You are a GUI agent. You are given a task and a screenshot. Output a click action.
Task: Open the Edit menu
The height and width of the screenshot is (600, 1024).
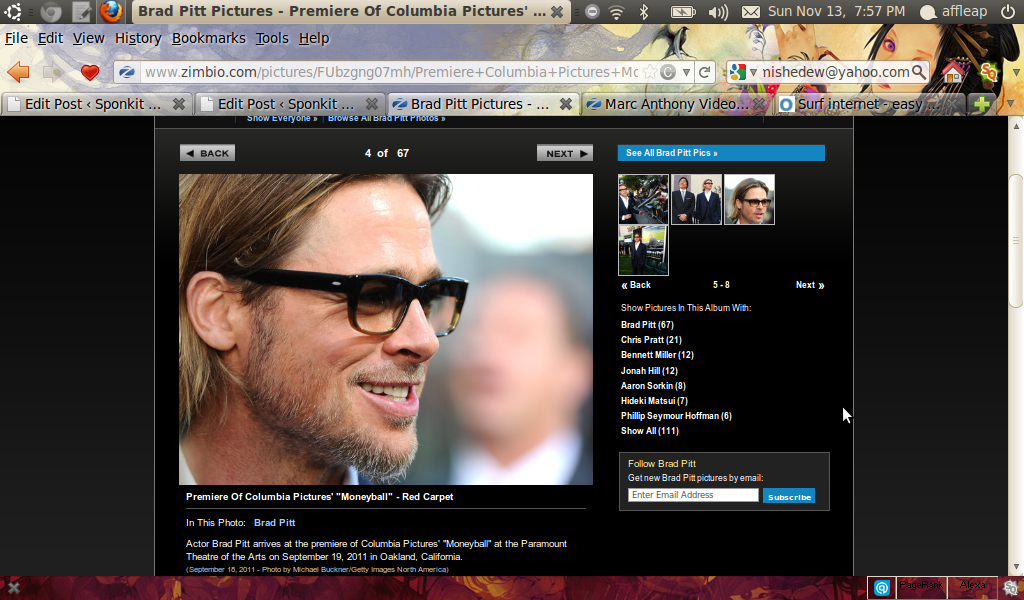[x=50, y=39]
